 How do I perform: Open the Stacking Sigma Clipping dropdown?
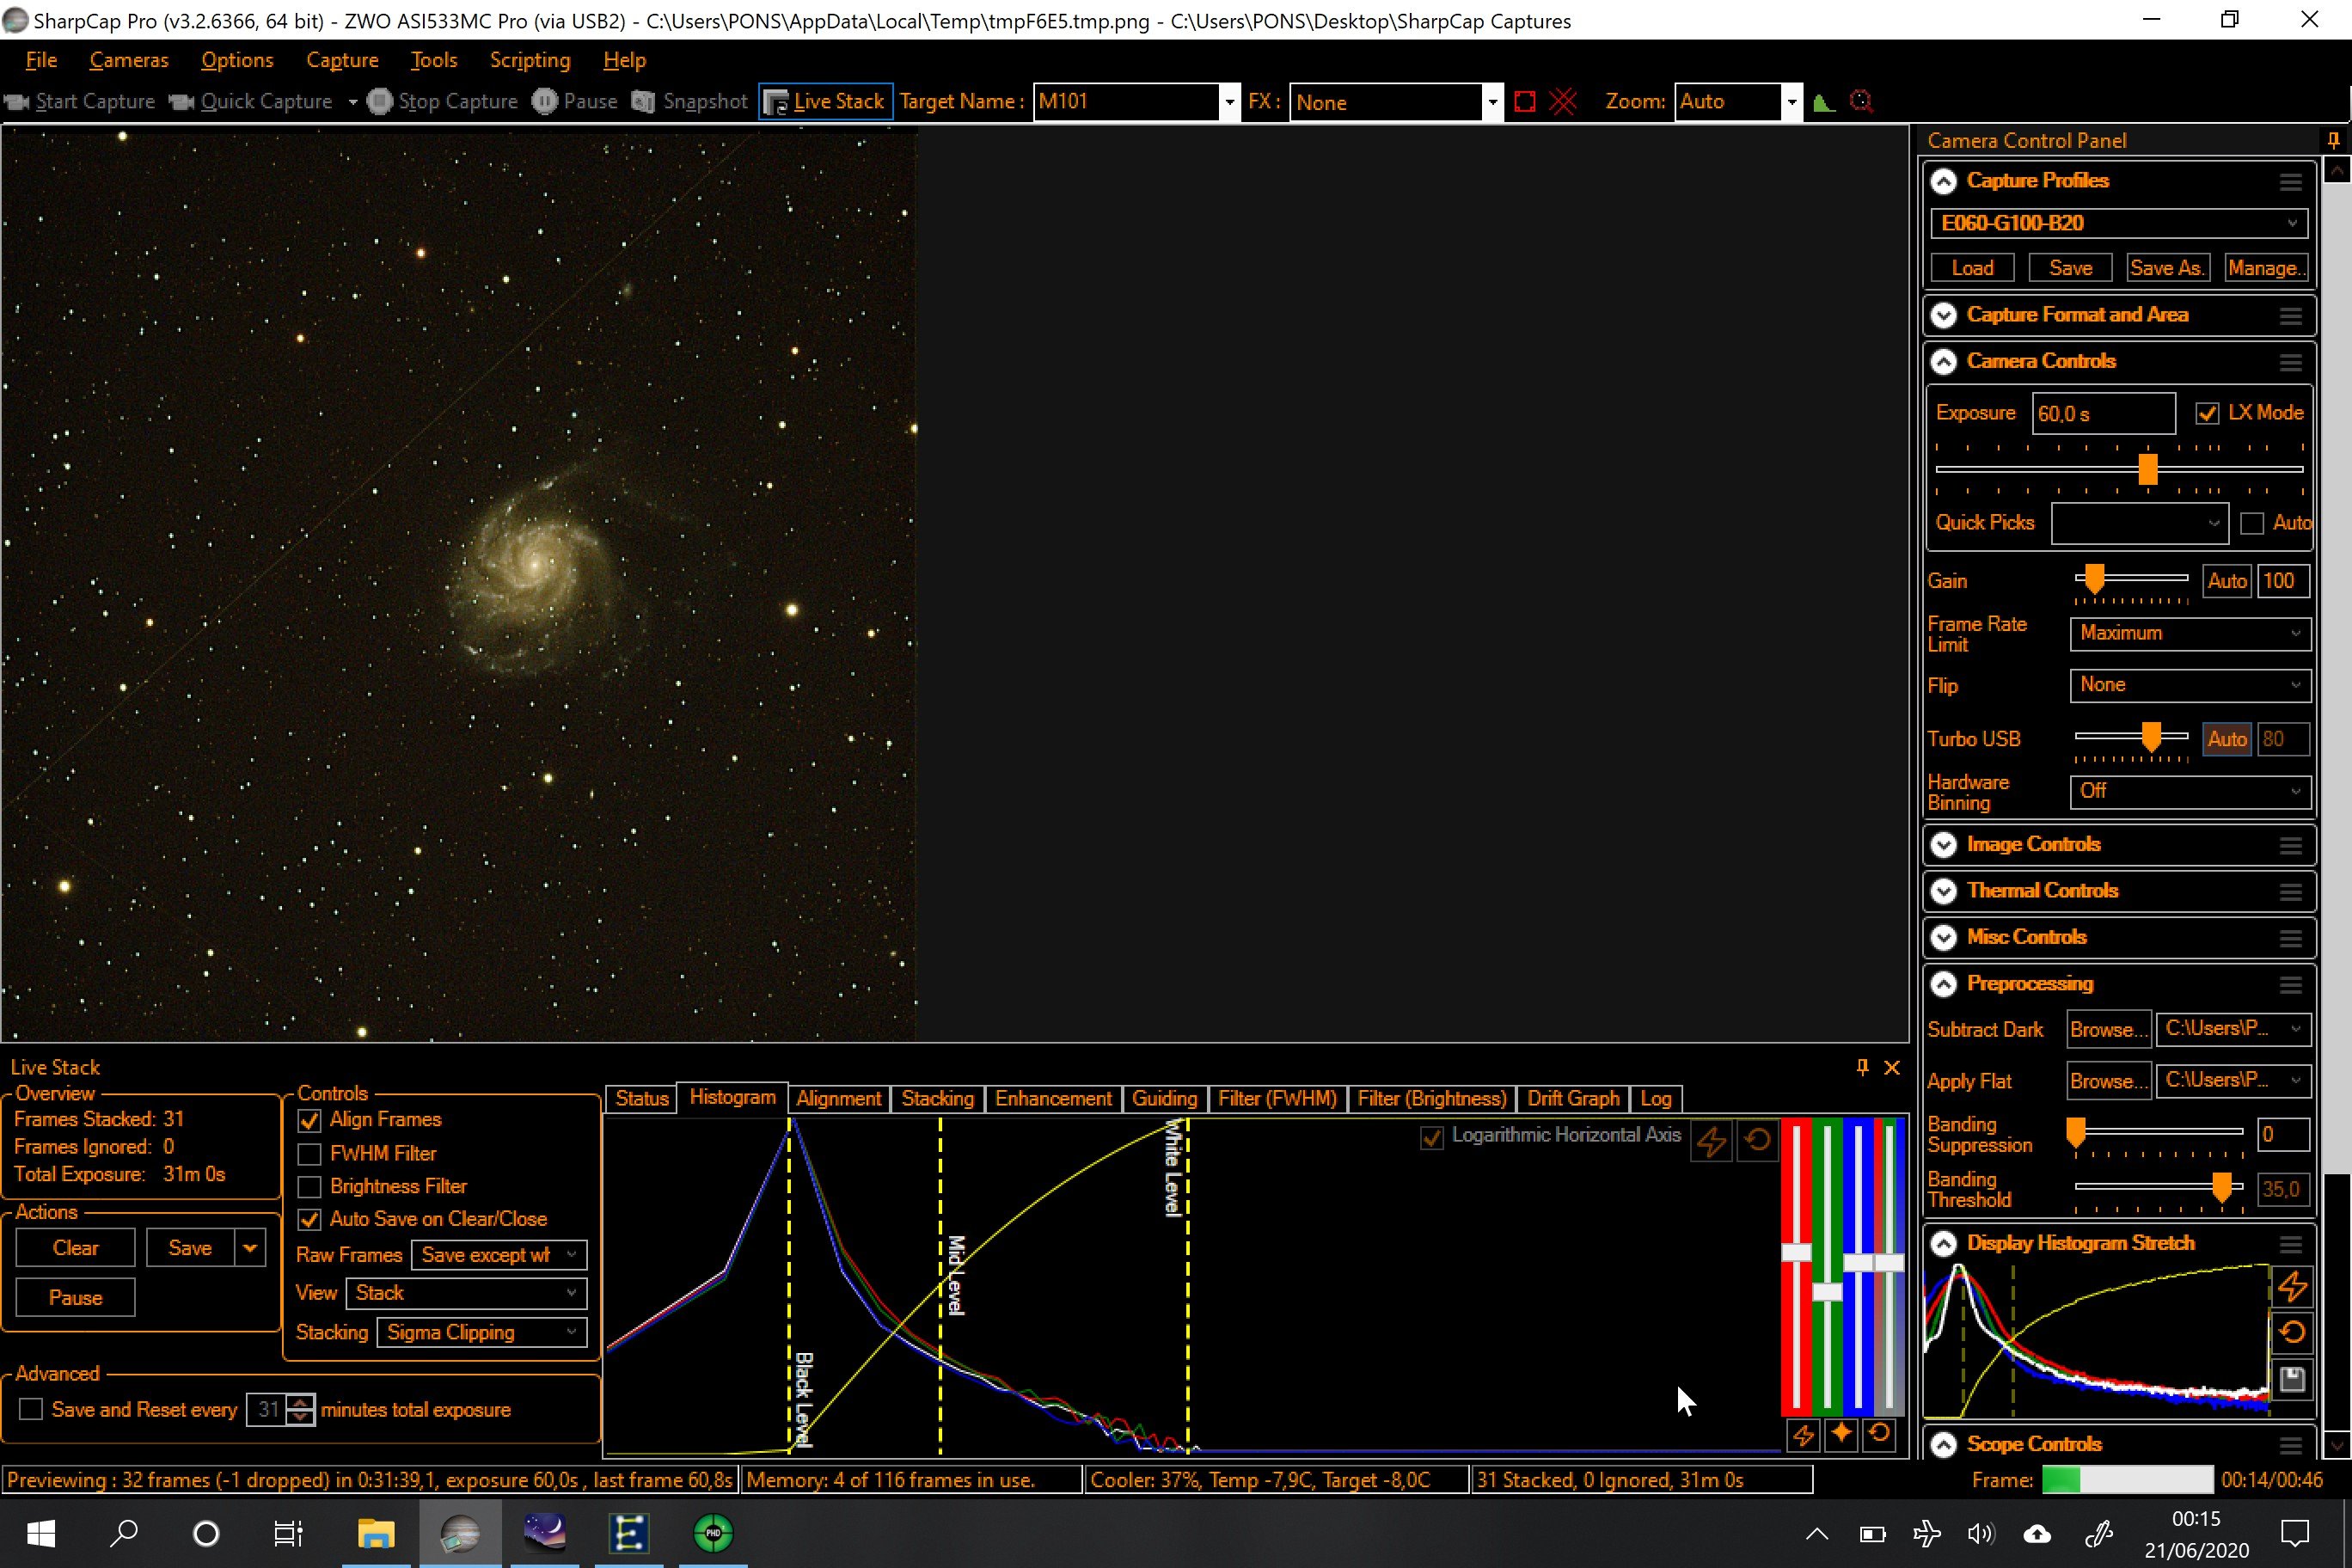click(x=481, y=1332)
